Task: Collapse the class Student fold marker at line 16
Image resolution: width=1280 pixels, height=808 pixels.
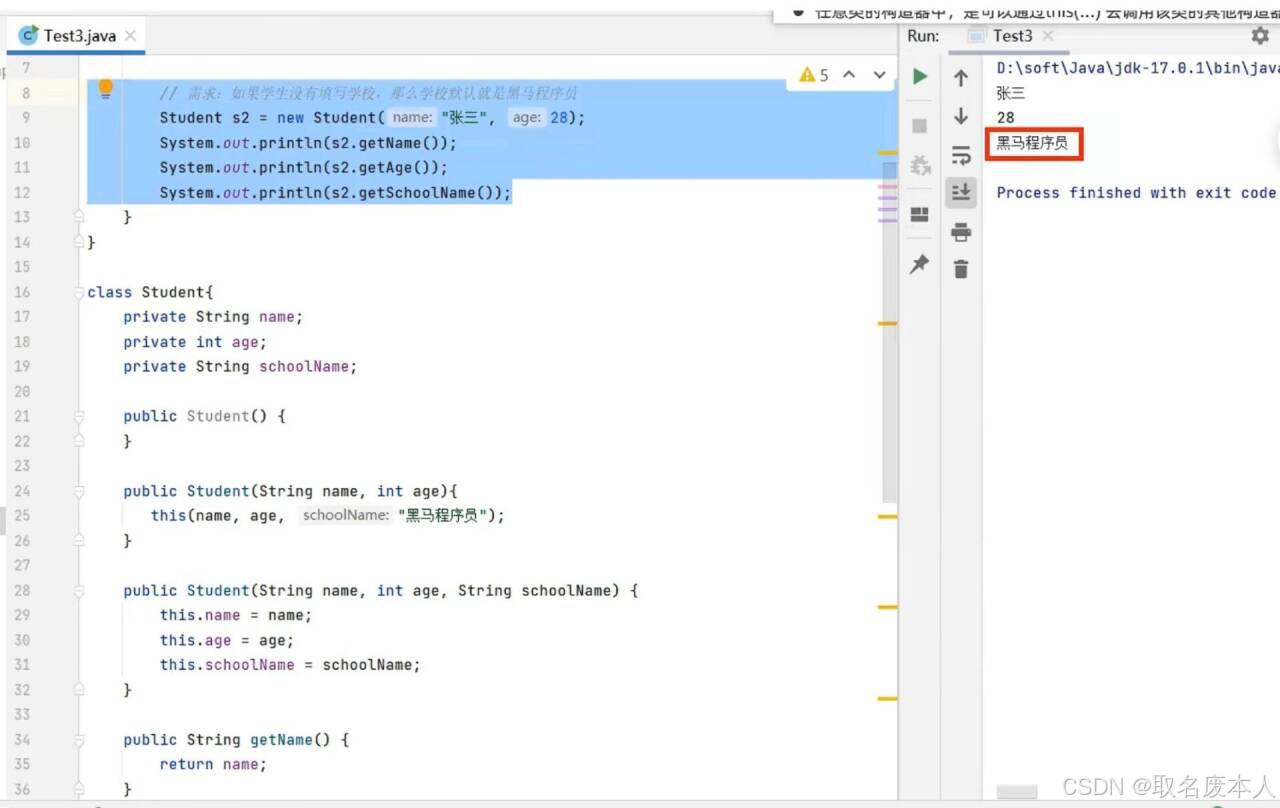Action: tap(78, 292)
